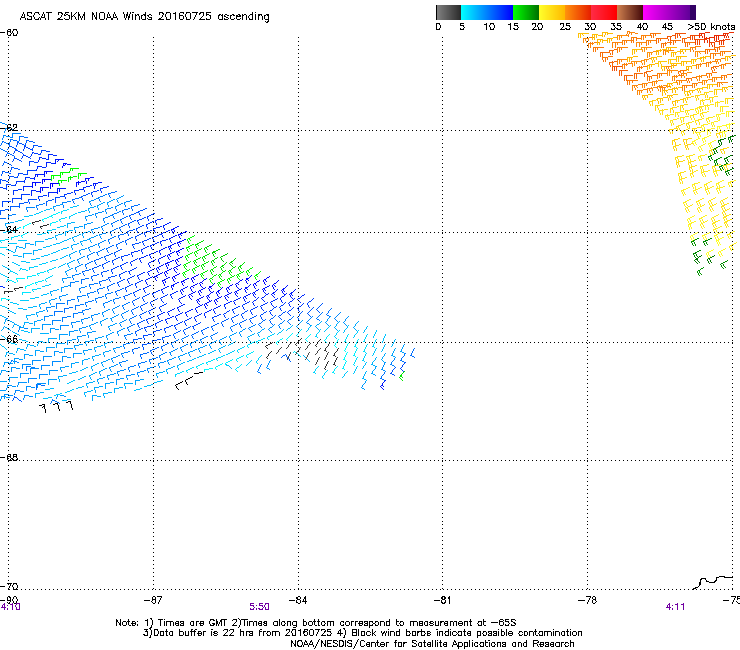Click the green 15-20 knots color segment
740x650 pixels.
[x=526, y=12]
